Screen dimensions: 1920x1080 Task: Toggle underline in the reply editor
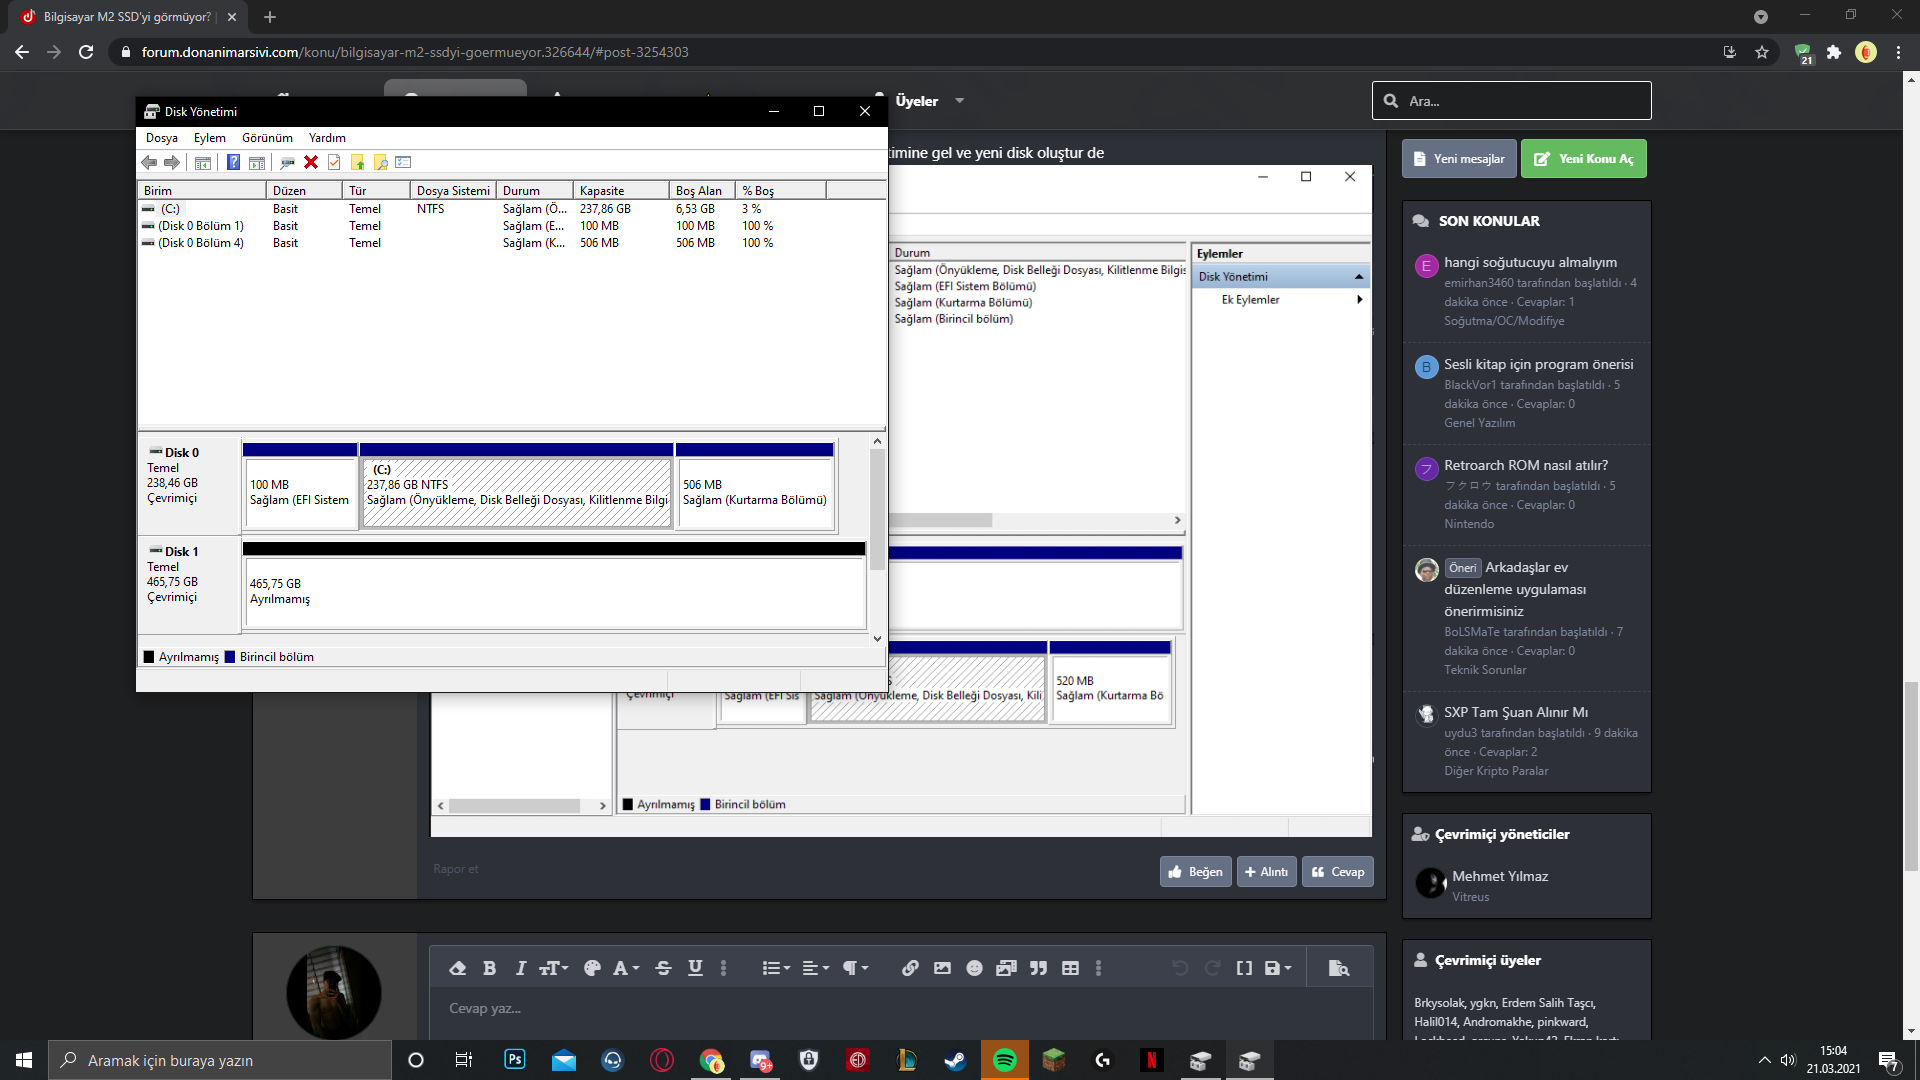point(695,968)
